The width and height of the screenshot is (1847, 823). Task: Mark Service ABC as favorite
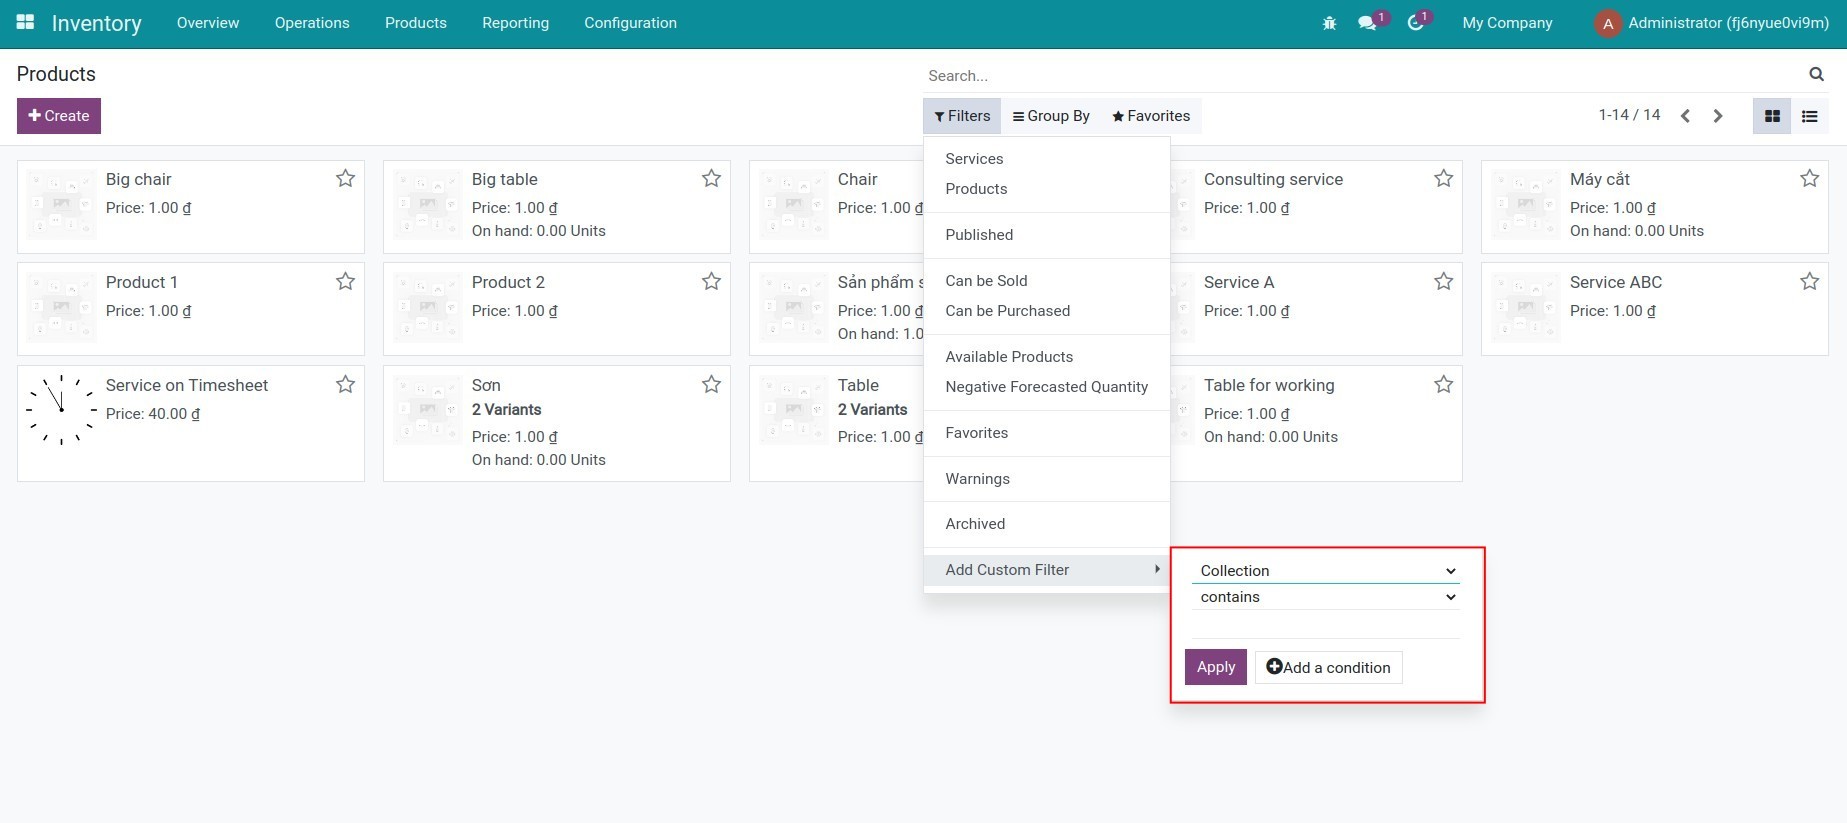[x=1809, y=282]
